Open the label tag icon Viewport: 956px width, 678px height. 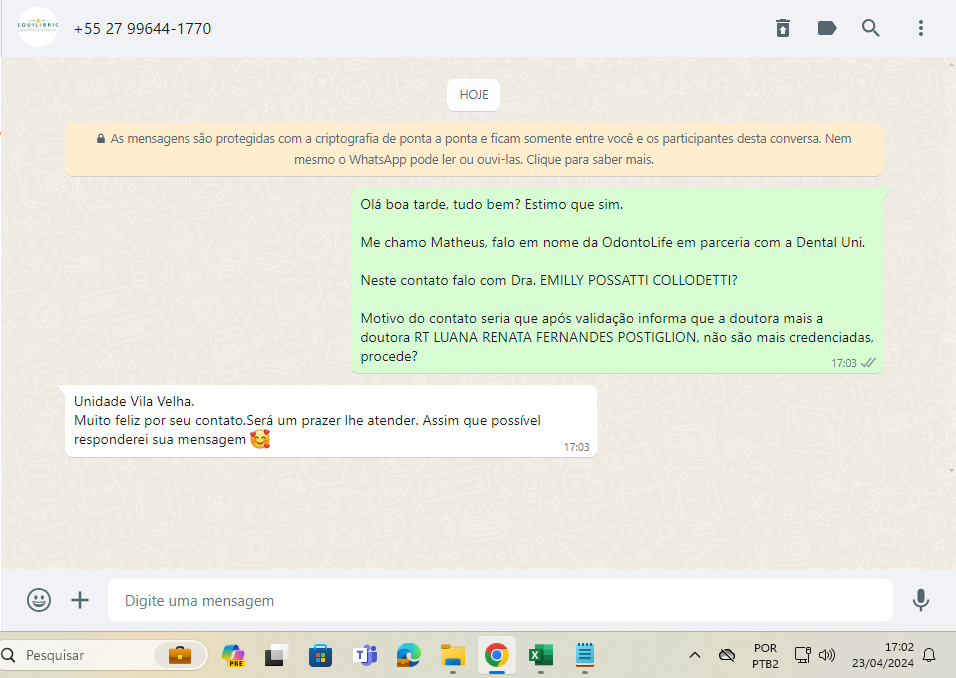pos(827,28)
